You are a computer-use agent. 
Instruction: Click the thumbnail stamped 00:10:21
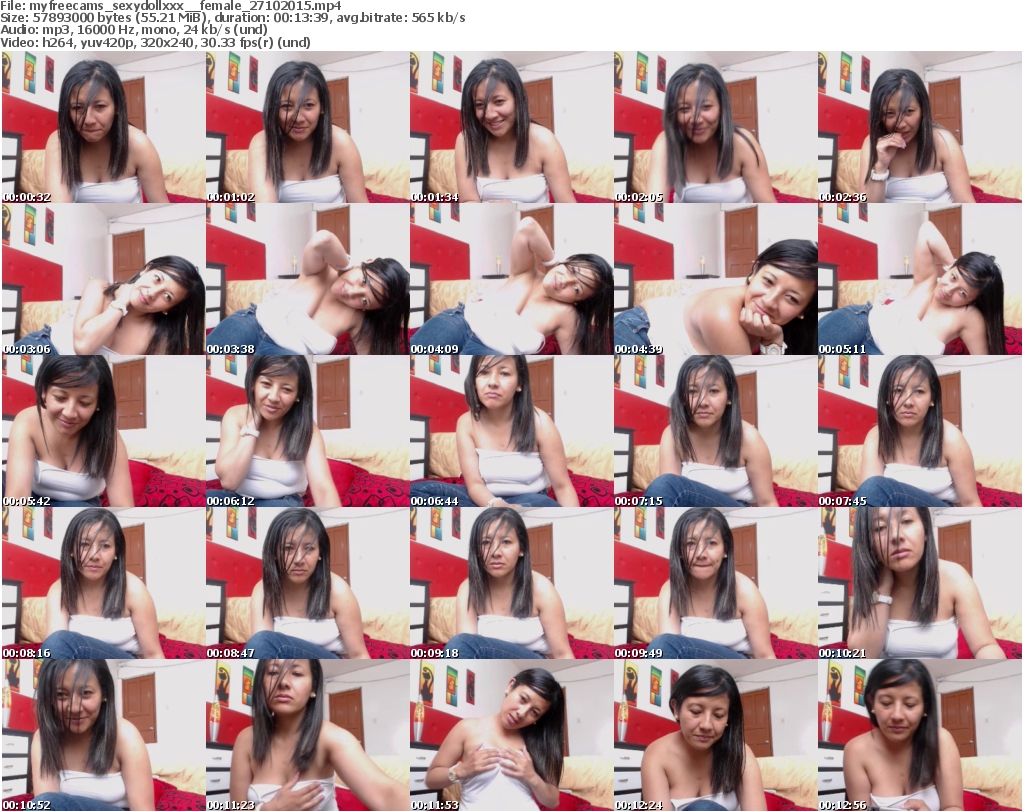(x=920, y=583)
